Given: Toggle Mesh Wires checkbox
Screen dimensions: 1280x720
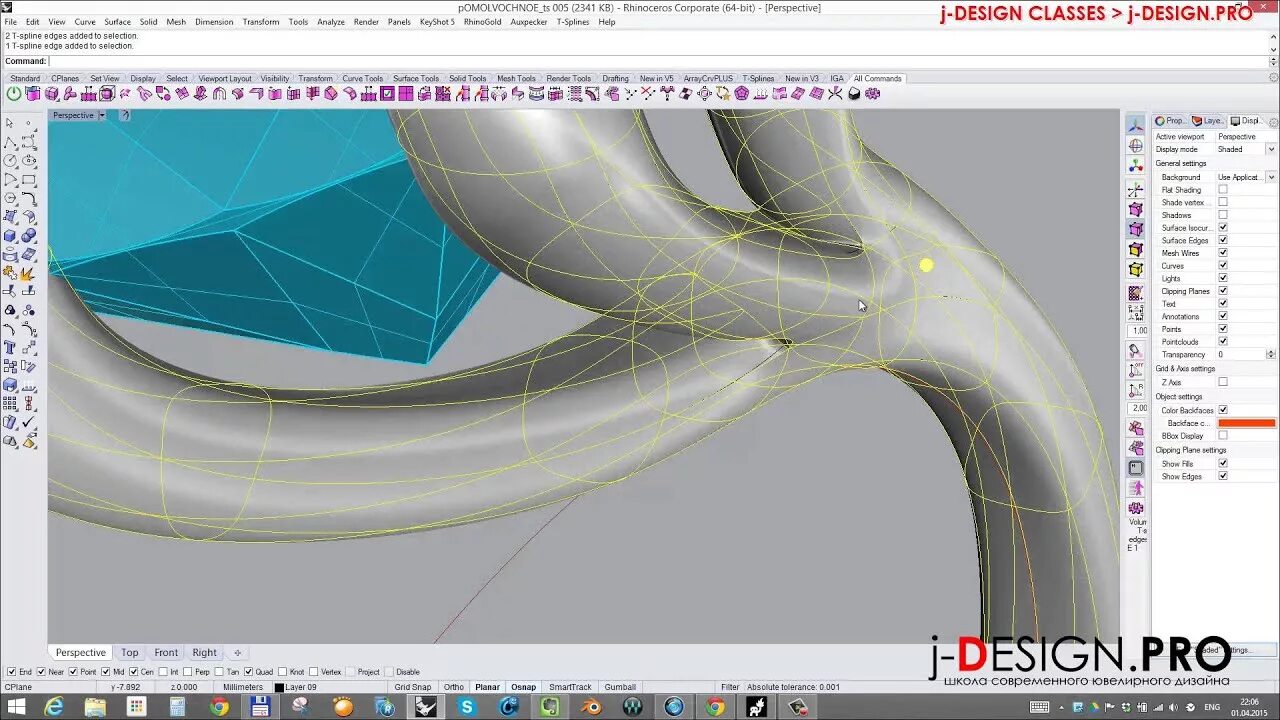Looking at the screenshot, I should [x=1222, y=253].
